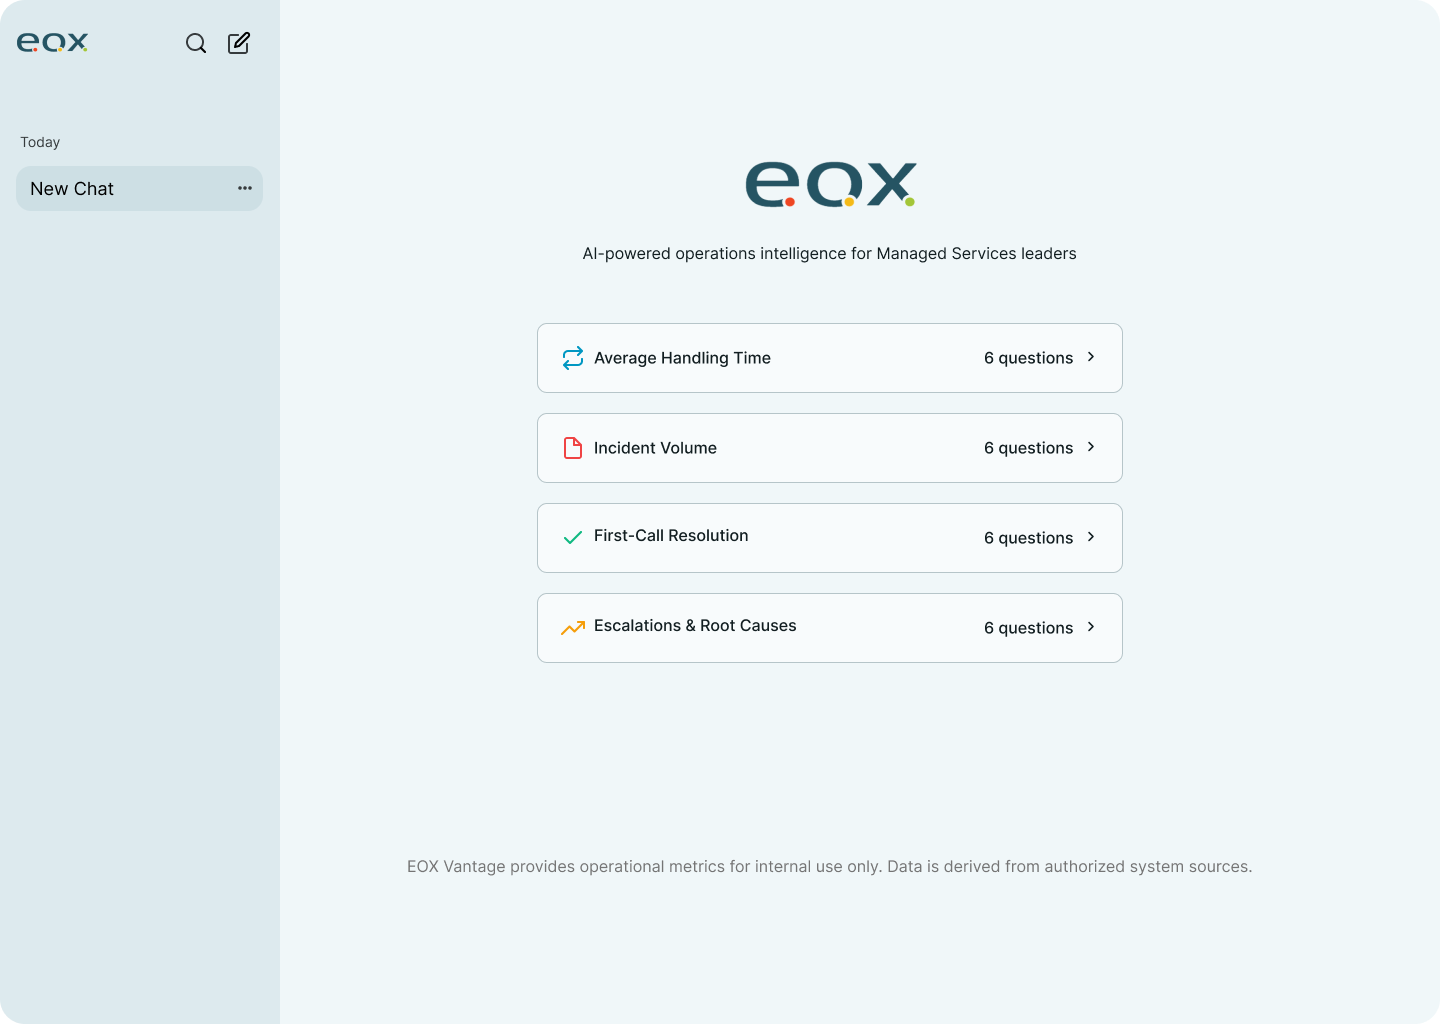
Task: Open the Escalations & Root Causes category
Action: pos(830,628)
